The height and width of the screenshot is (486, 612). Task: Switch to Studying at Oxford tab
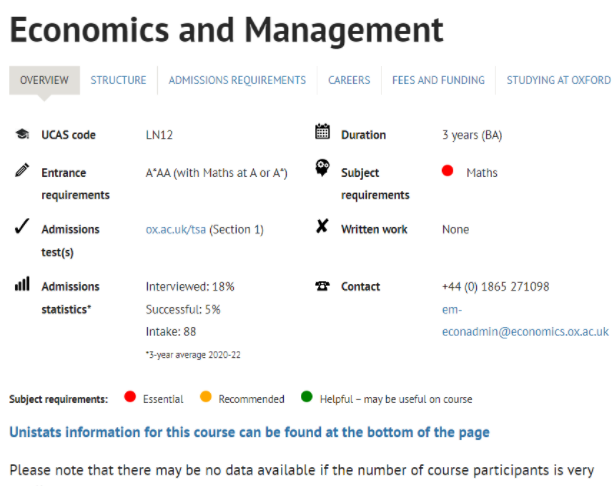(x=558, y=80)
